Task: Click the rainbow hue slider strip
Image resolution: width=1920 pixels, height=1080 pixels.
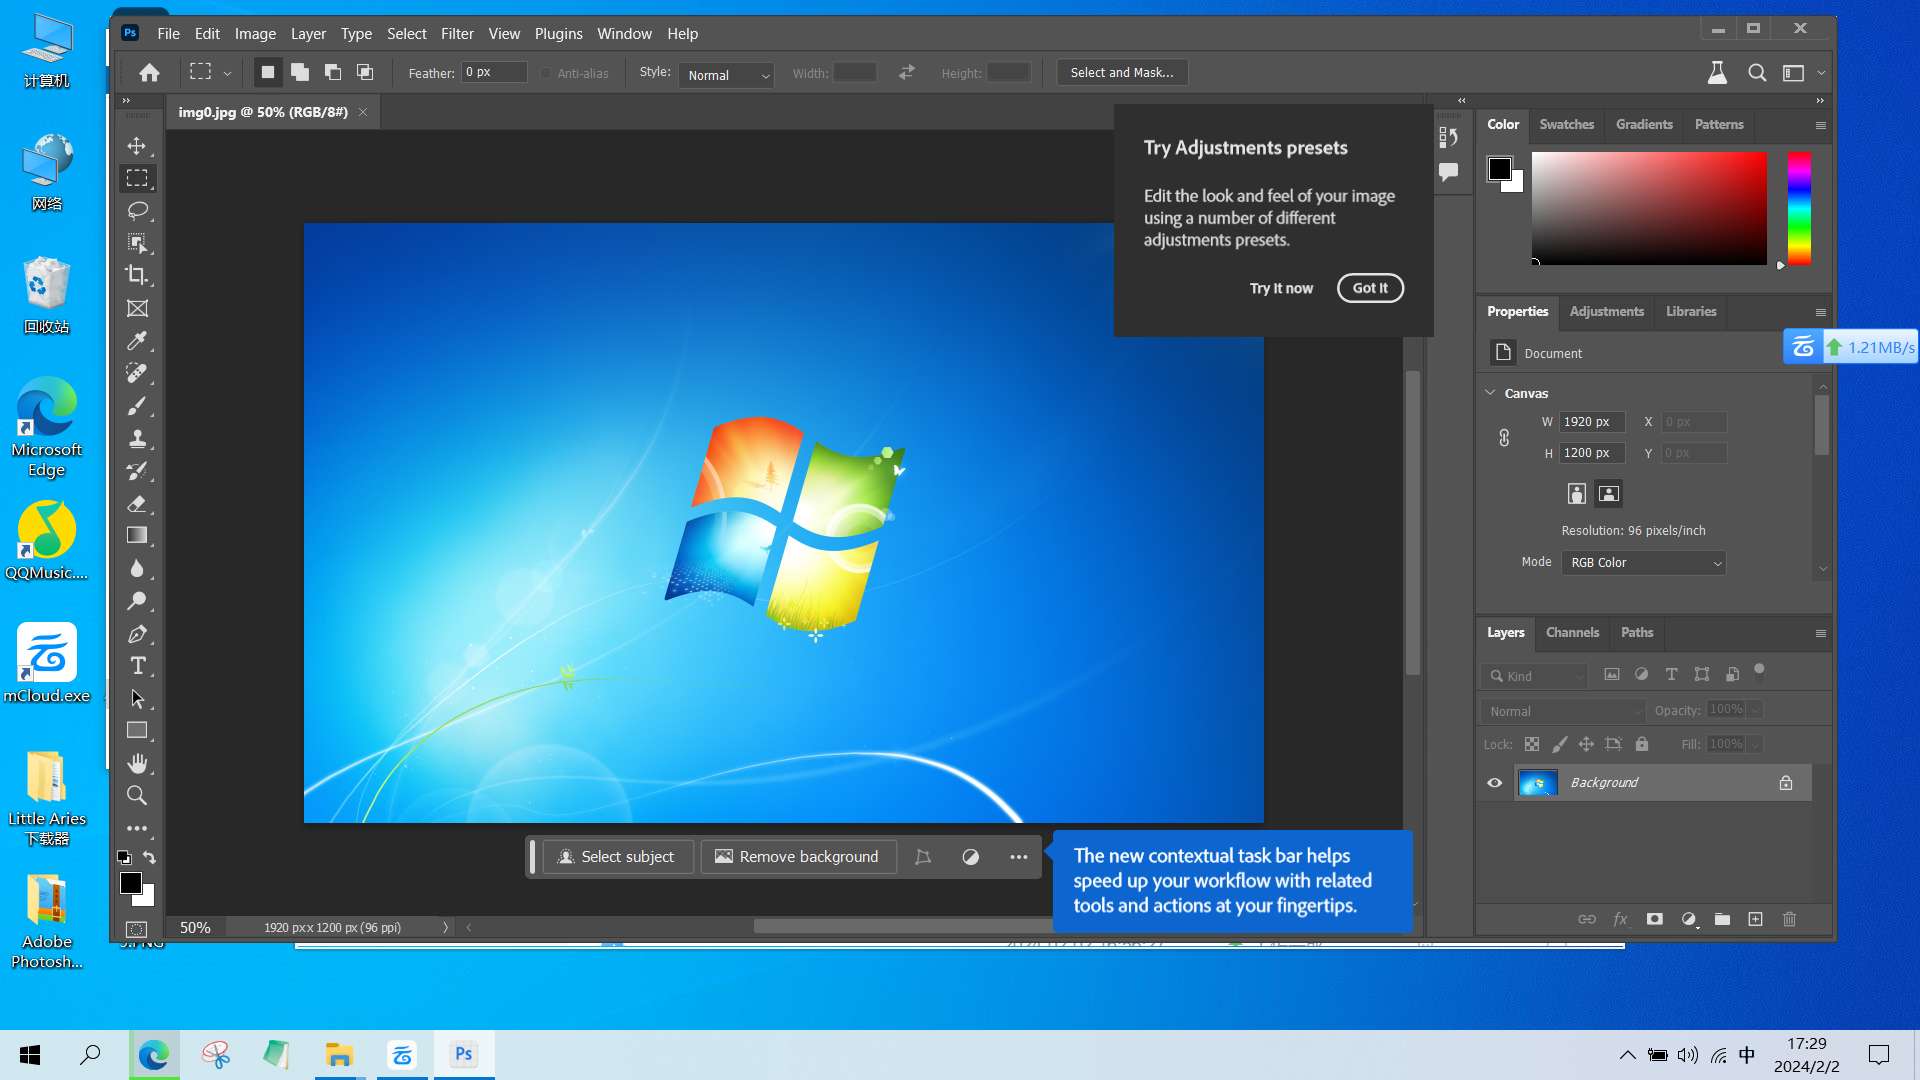Action: tap(1799, 208)
